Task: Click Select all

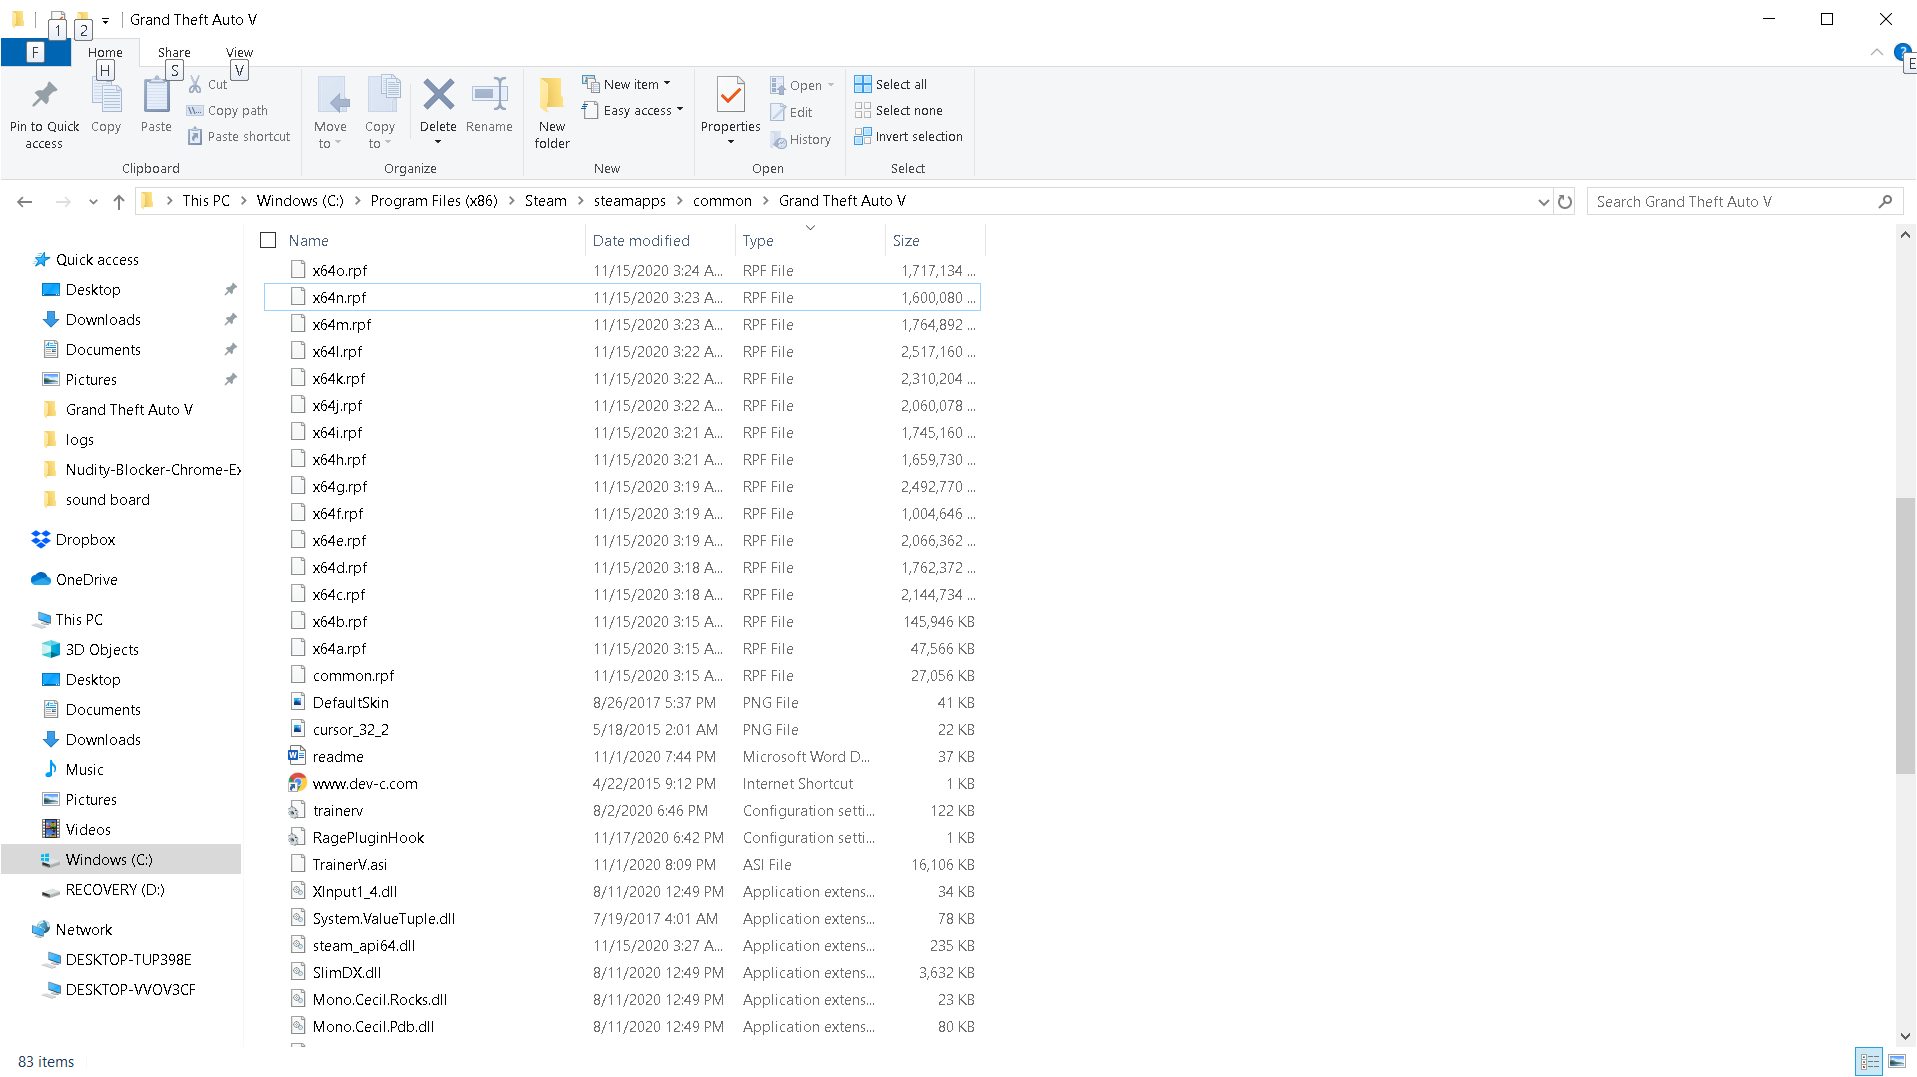Action: 891,84
